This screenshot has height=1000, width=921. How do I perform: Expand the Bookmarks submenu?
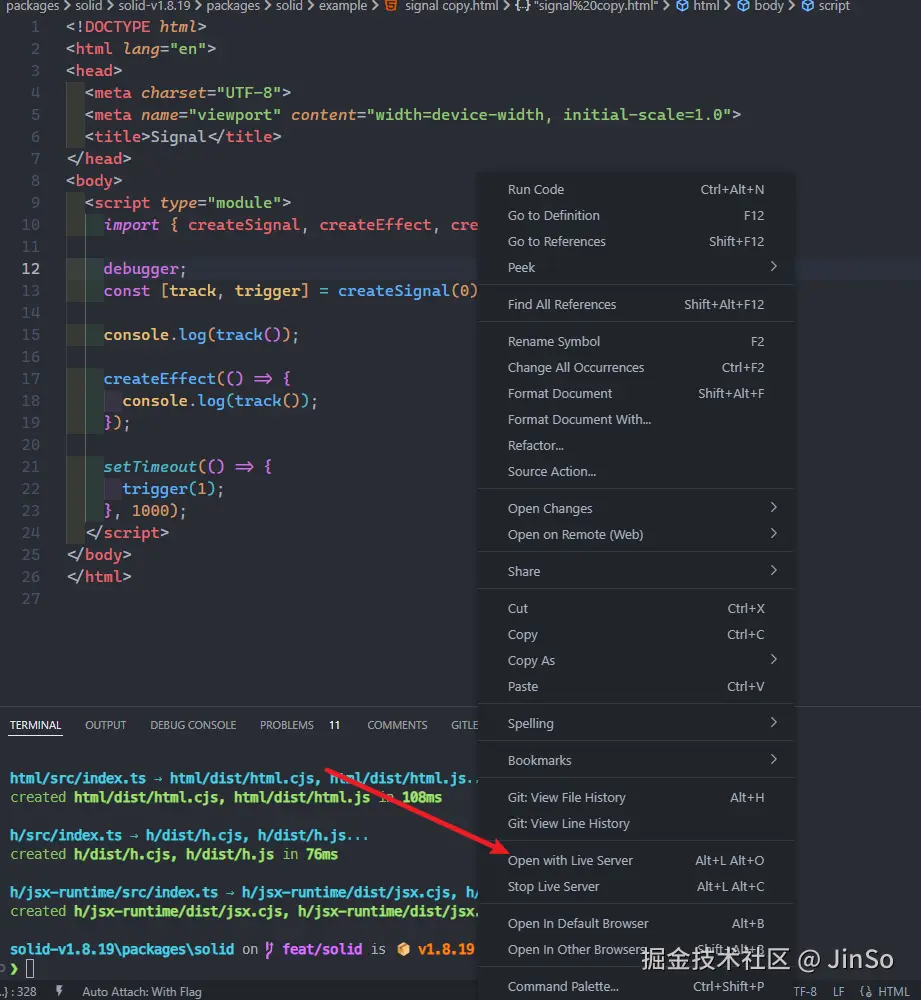[636, 760]
